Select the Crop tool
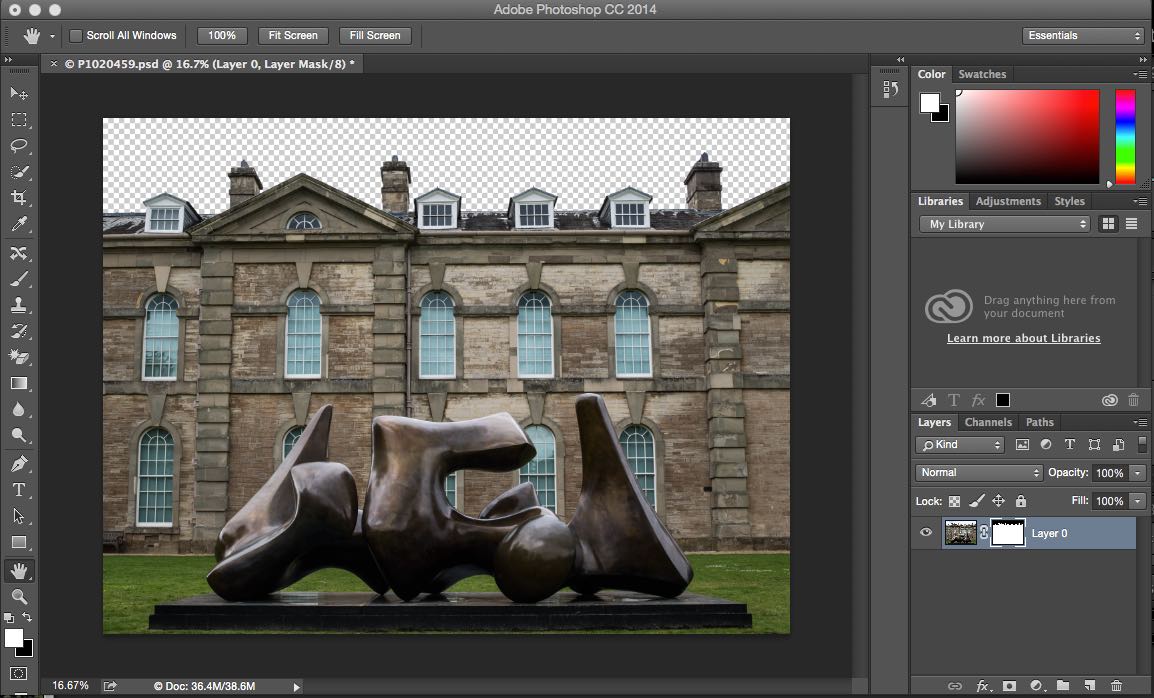Viewport: 1154px width, 698px height. pos(19,198)
